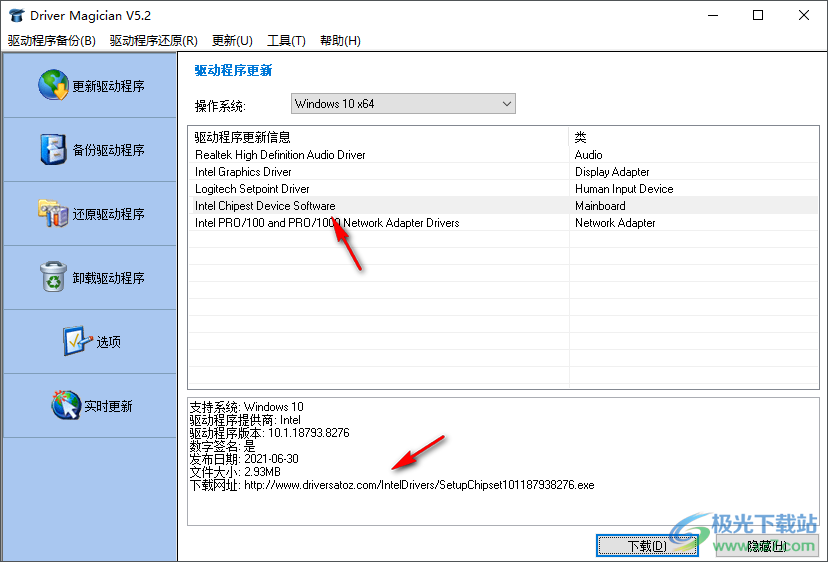Open the 驱动程序还原(R) menu
The width and height of the screenshot is (828, 562).
[x=154, y=41]
